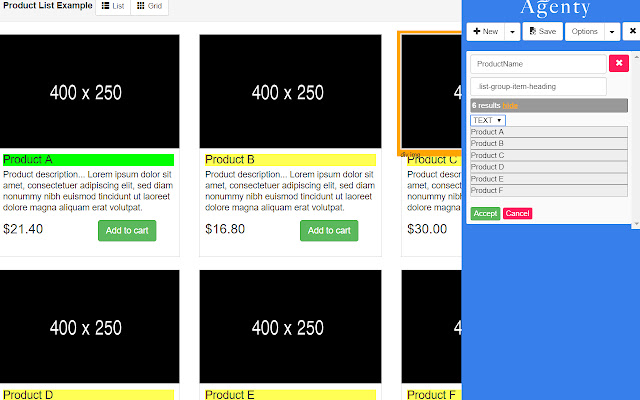Click the $30.00 price

427,229
